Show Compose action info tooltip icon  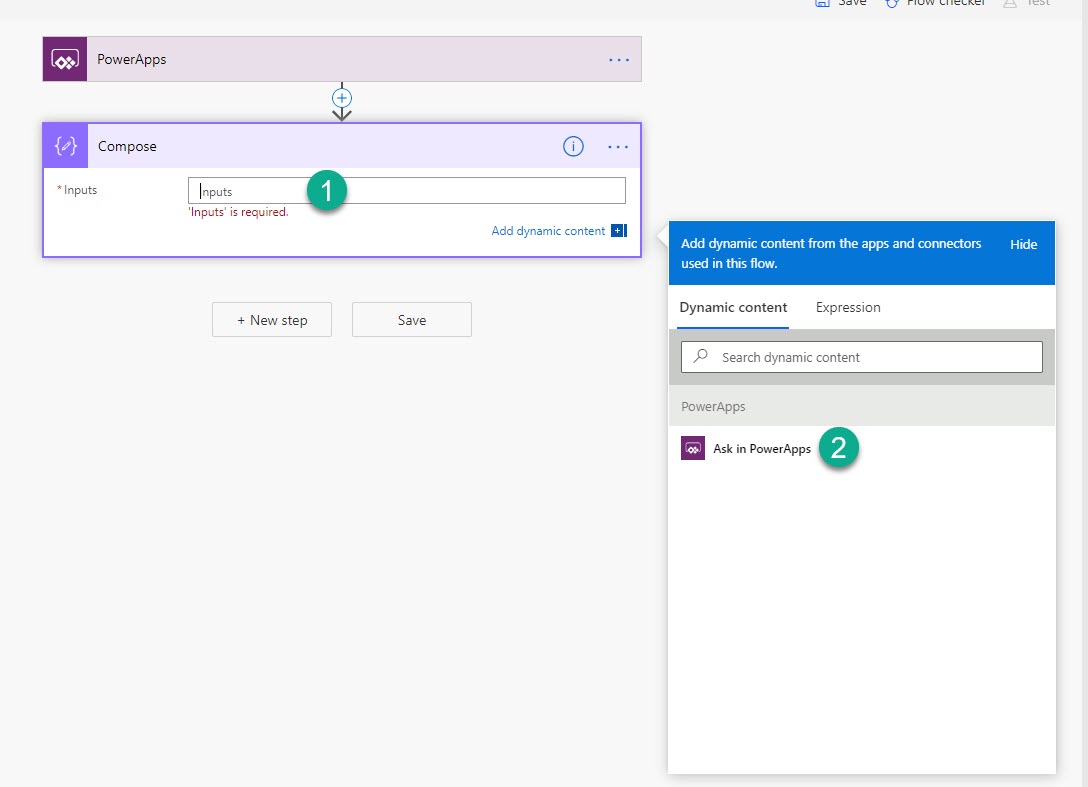pos(573,147)
